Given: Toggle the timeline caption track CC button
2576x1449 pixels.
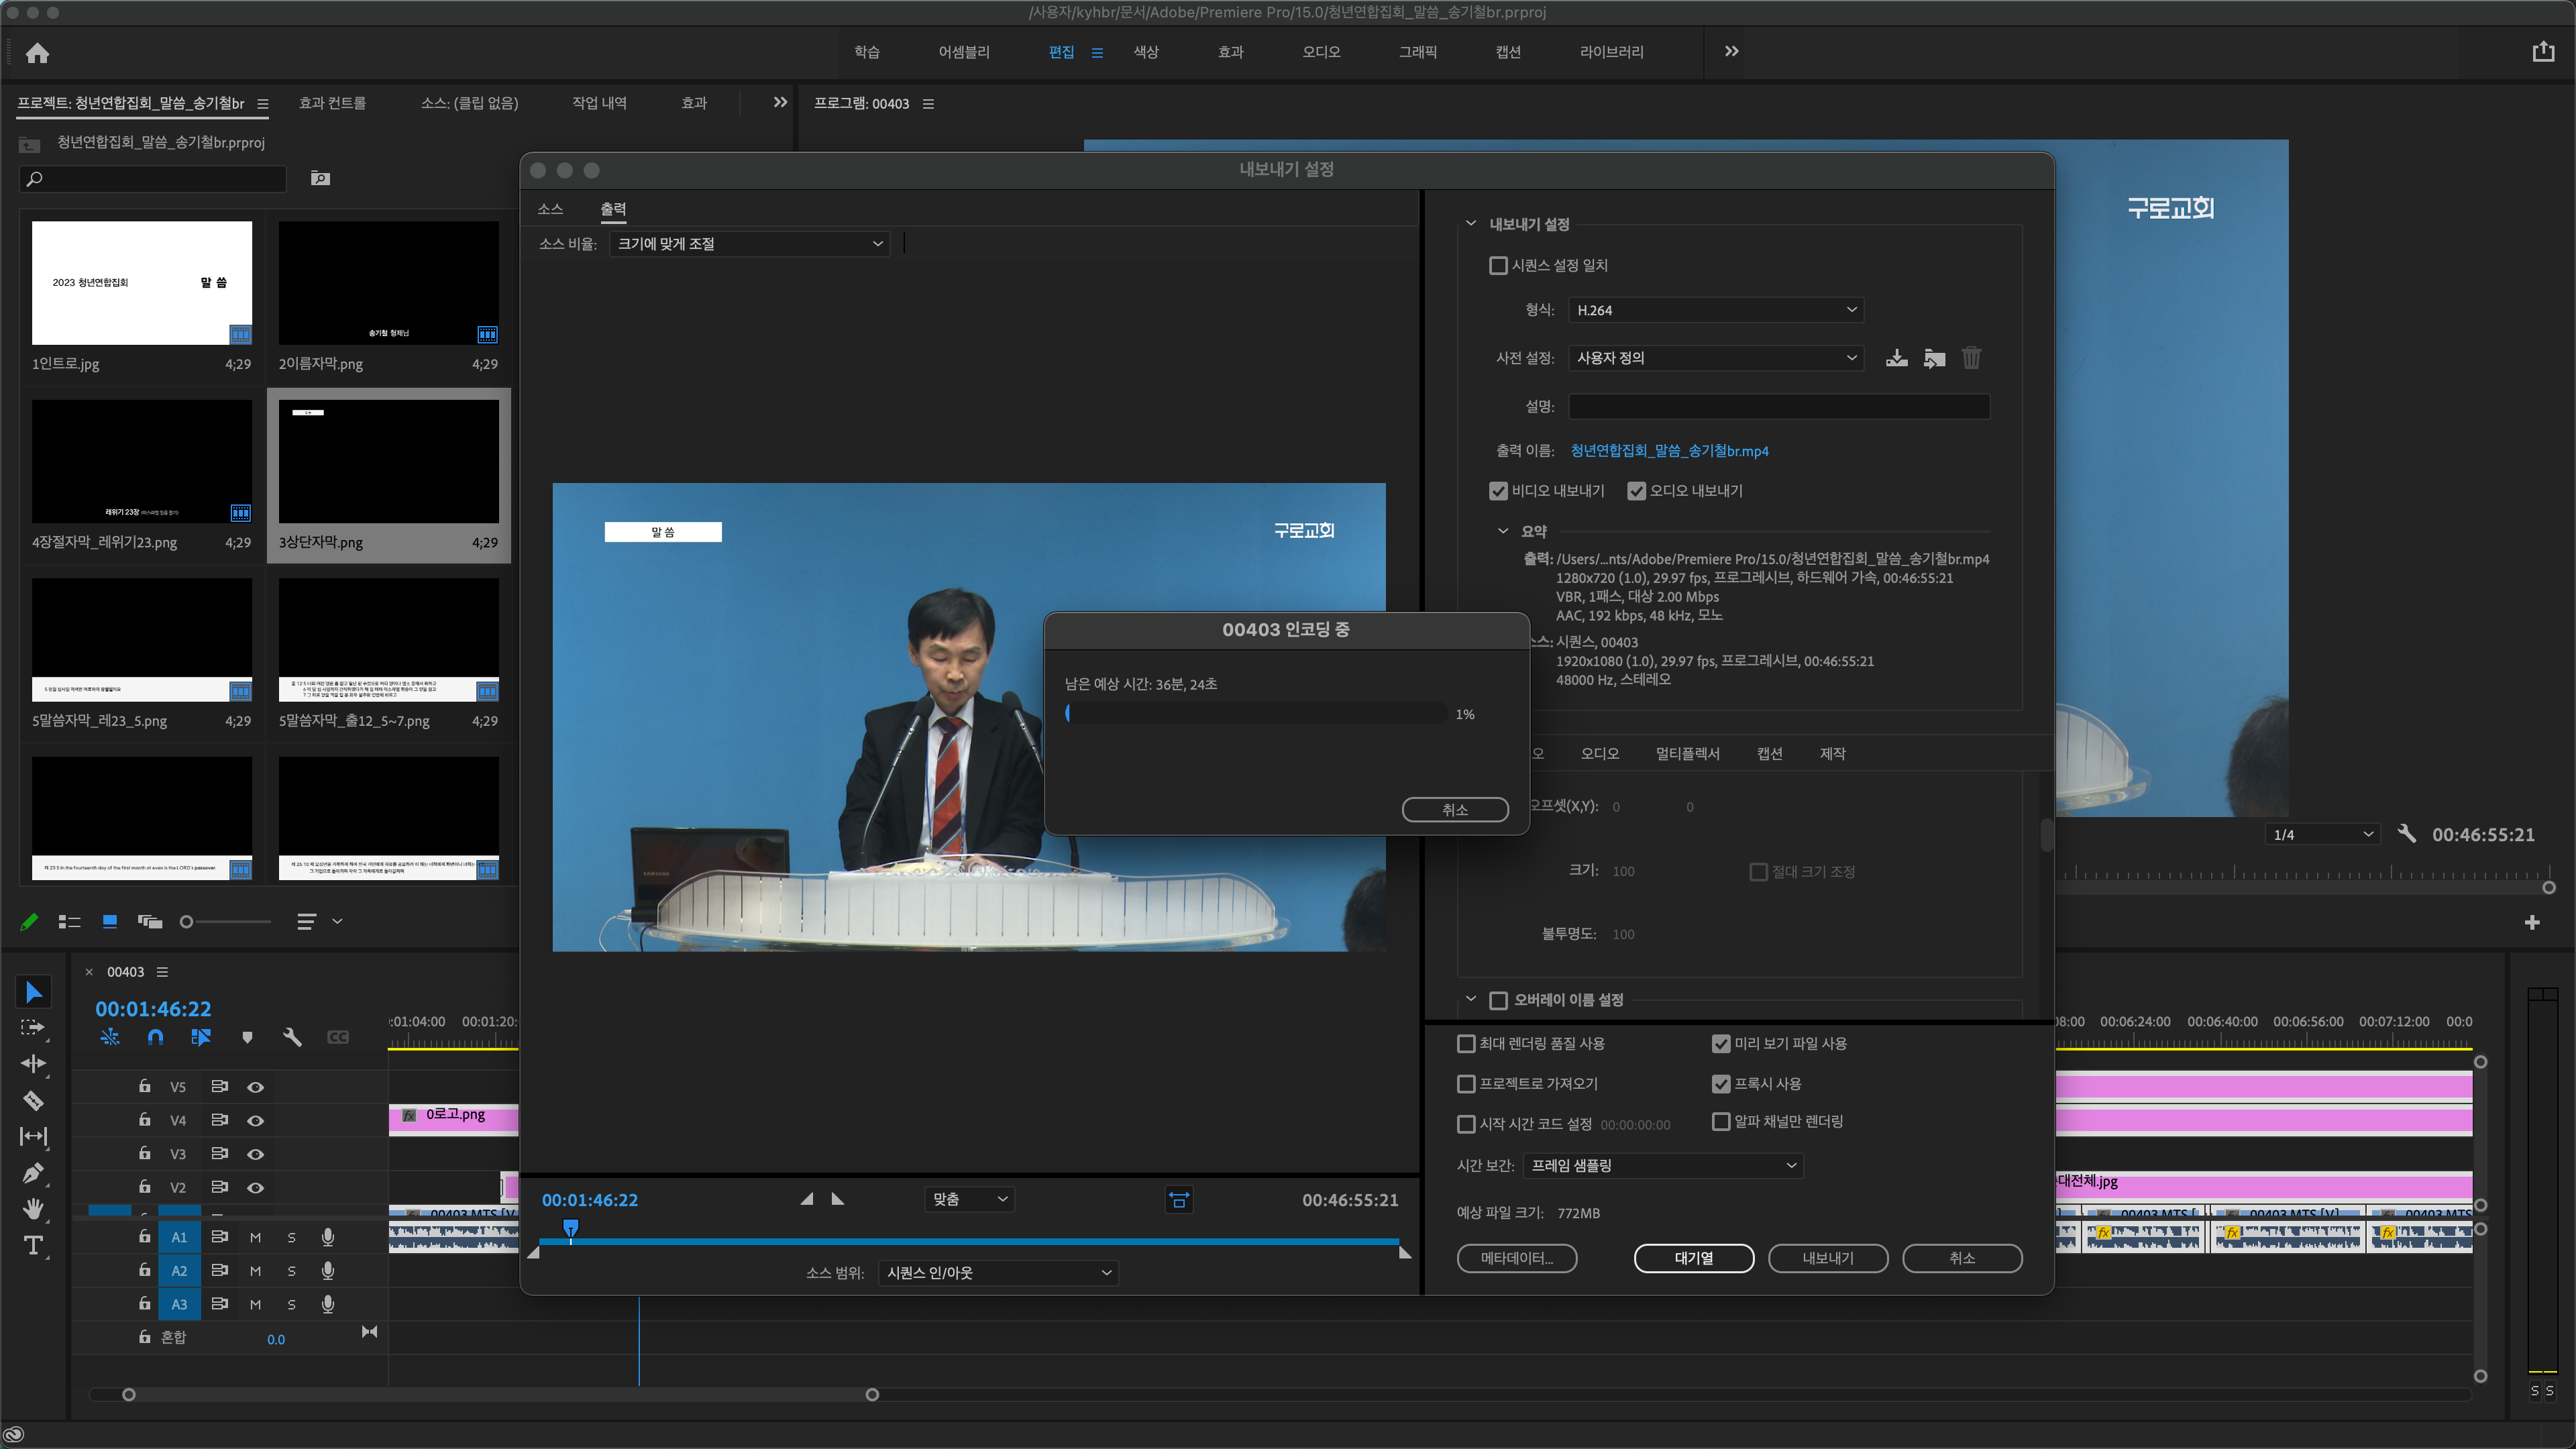Looking at the screenshot, I should pos(338,1037).
